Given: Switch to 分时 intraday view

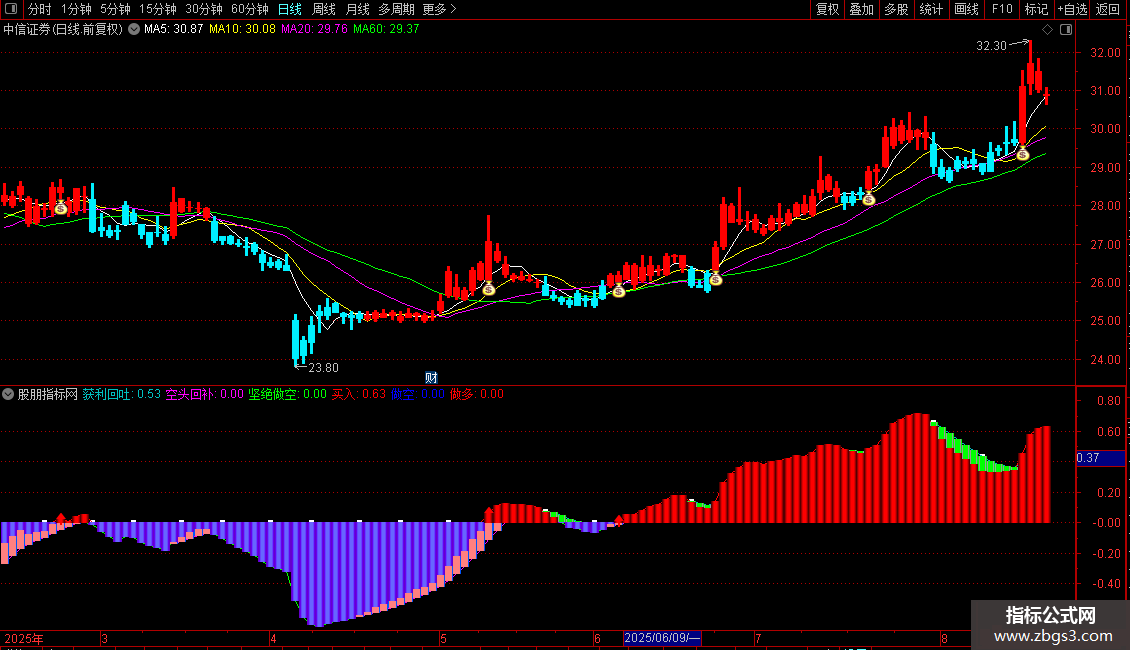Looking at the screenshot, I should click(x=40, y=9).
